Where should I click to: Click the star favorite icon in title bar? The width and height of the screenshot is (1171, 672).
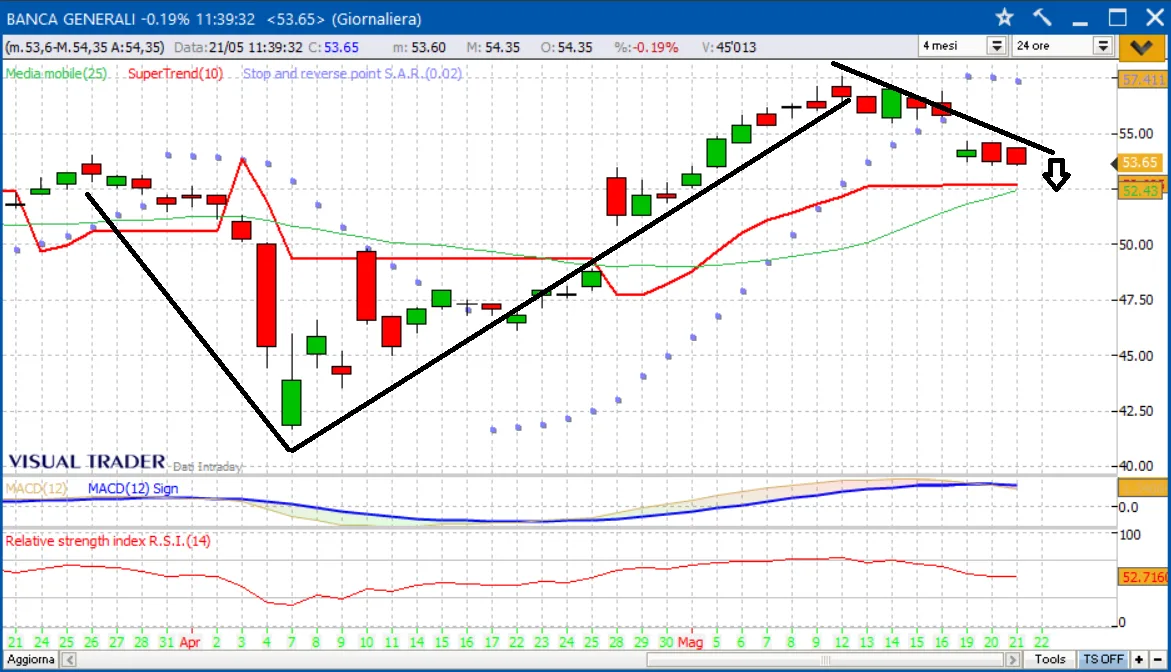[1004, 18]
